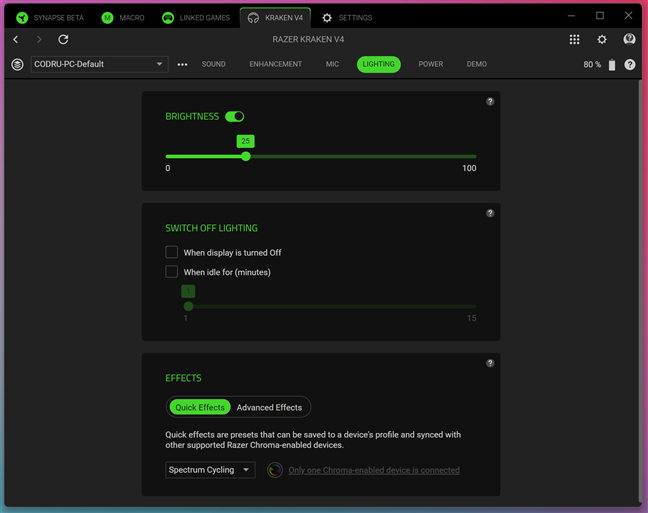Click the Synapse Beta Razer logo icon

[22, 18]
